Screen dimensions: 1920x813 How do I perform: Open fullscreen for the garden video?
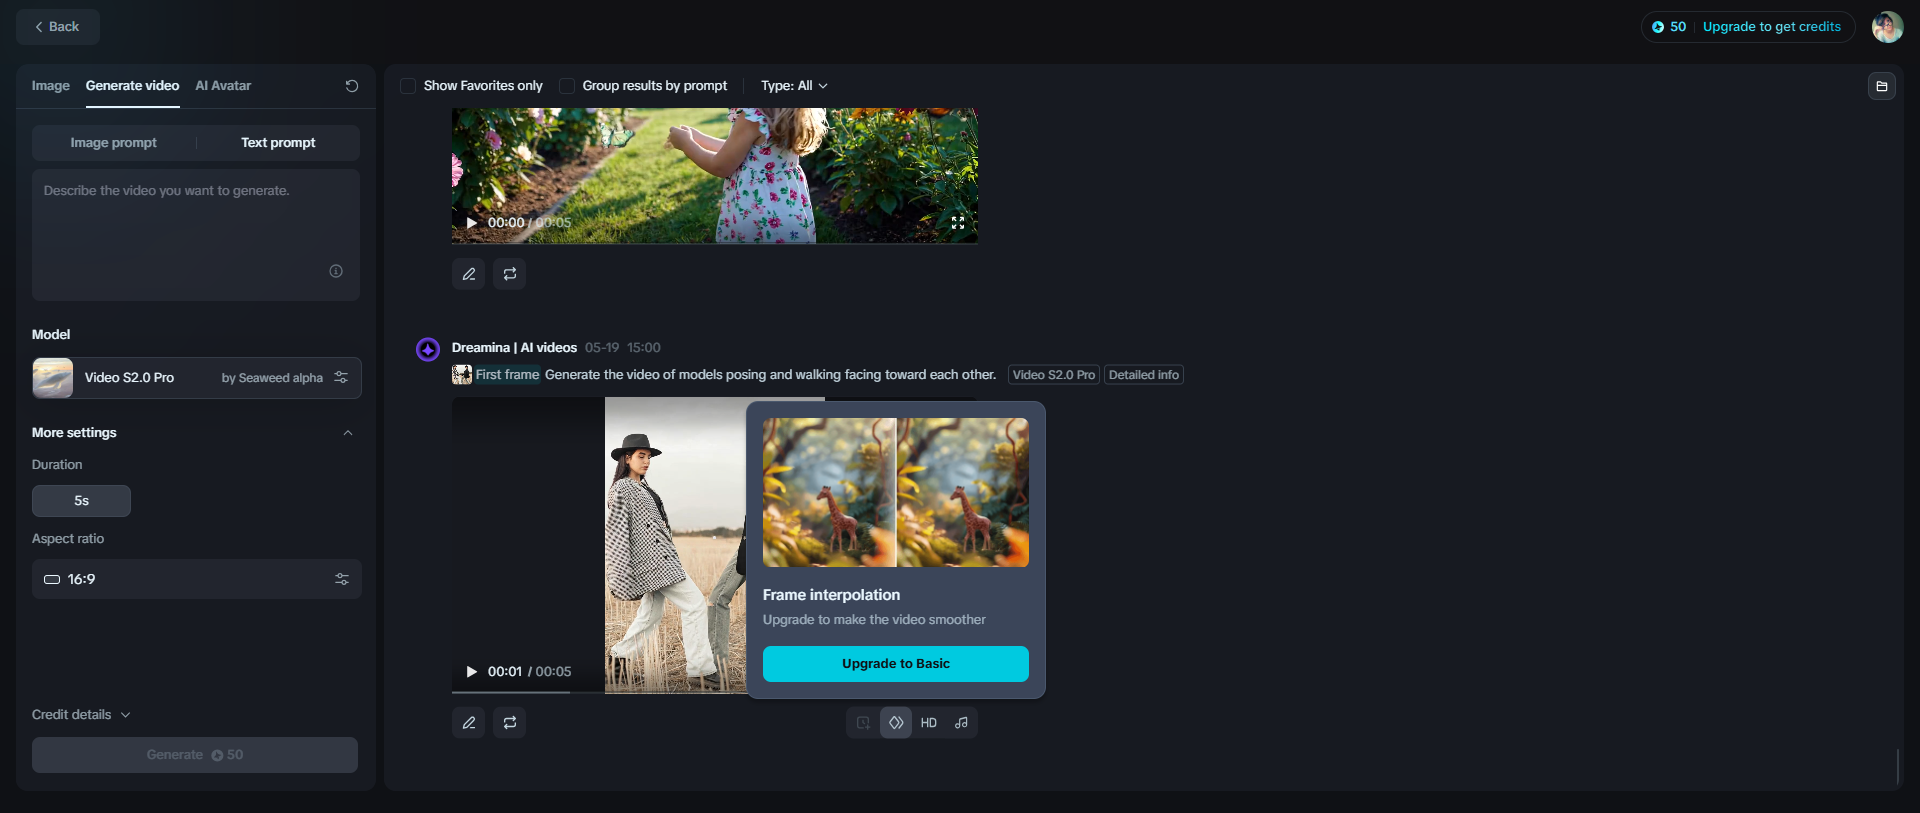958,223
